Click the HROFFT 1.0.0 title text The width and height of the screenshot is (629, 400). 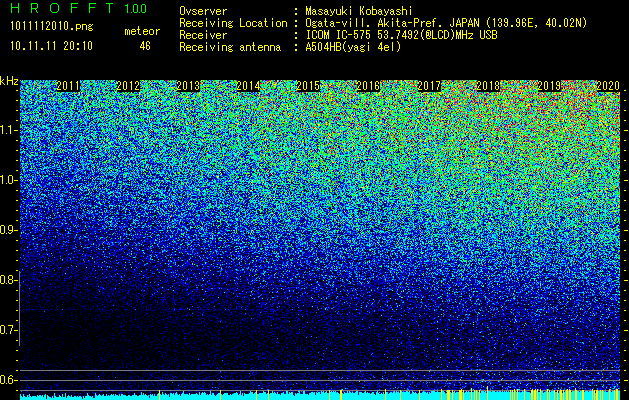click(79, 8)
